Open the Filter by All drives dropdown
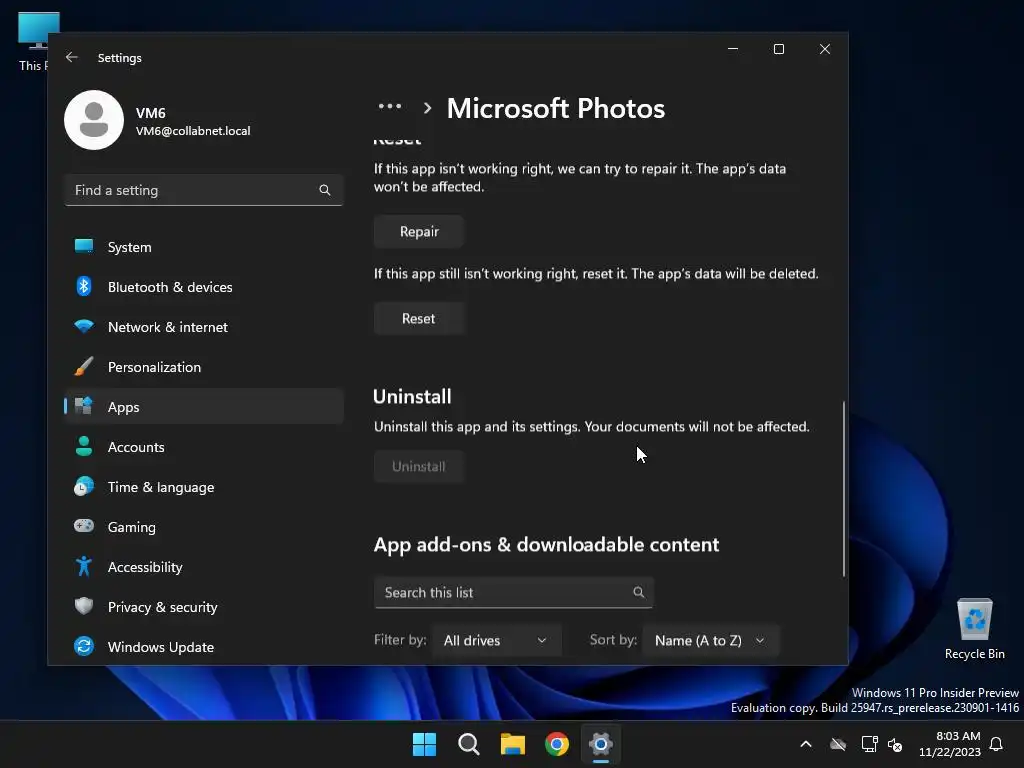Screen dimensions: 1024x768 pyautogui.click(x=496, y=641)
